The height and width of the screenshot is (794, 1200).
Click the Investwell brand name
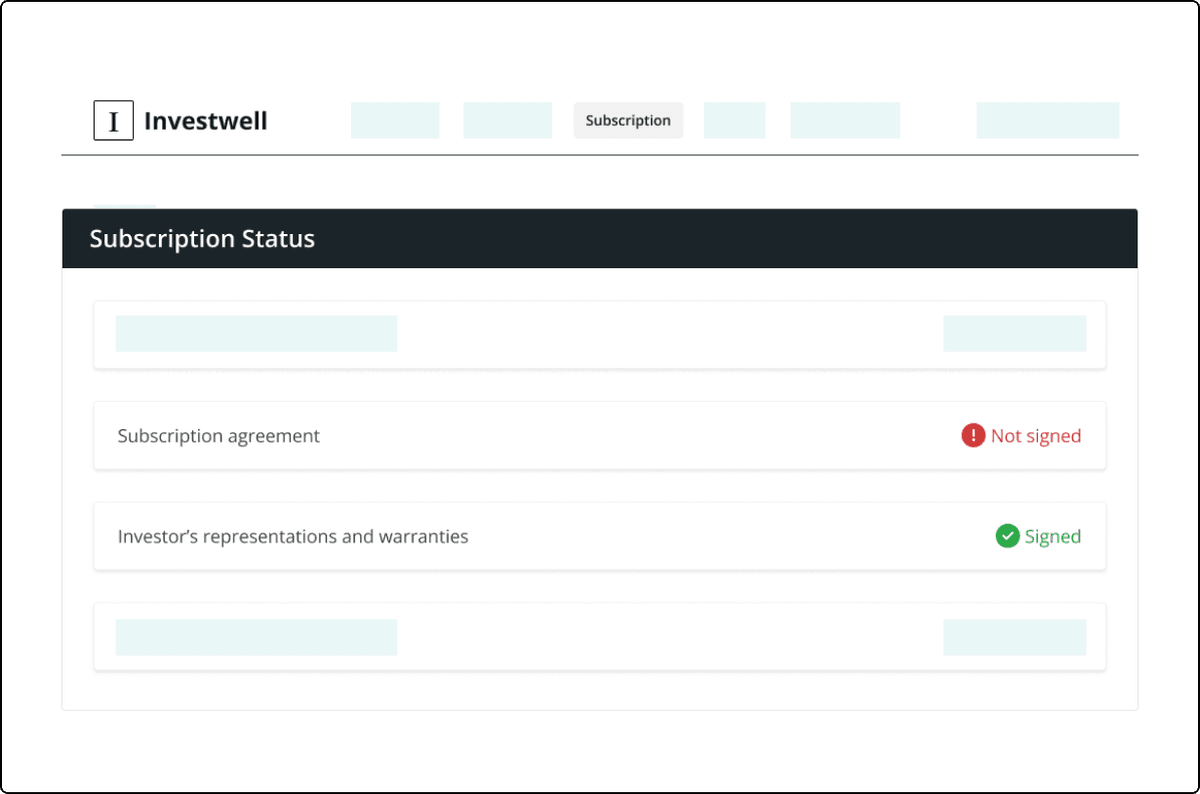pyautogui.click(x=206, y=121)
